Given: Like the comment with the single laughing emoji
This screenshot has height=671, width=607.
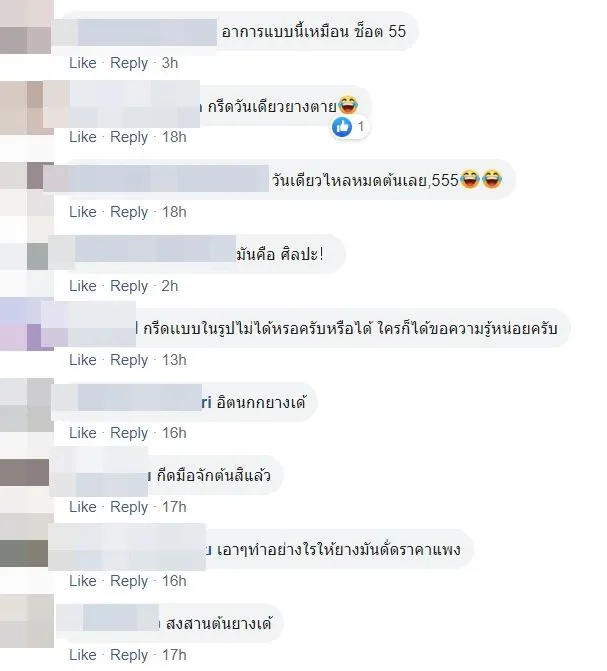Looking at the screenshot, I should pos(83,137).
